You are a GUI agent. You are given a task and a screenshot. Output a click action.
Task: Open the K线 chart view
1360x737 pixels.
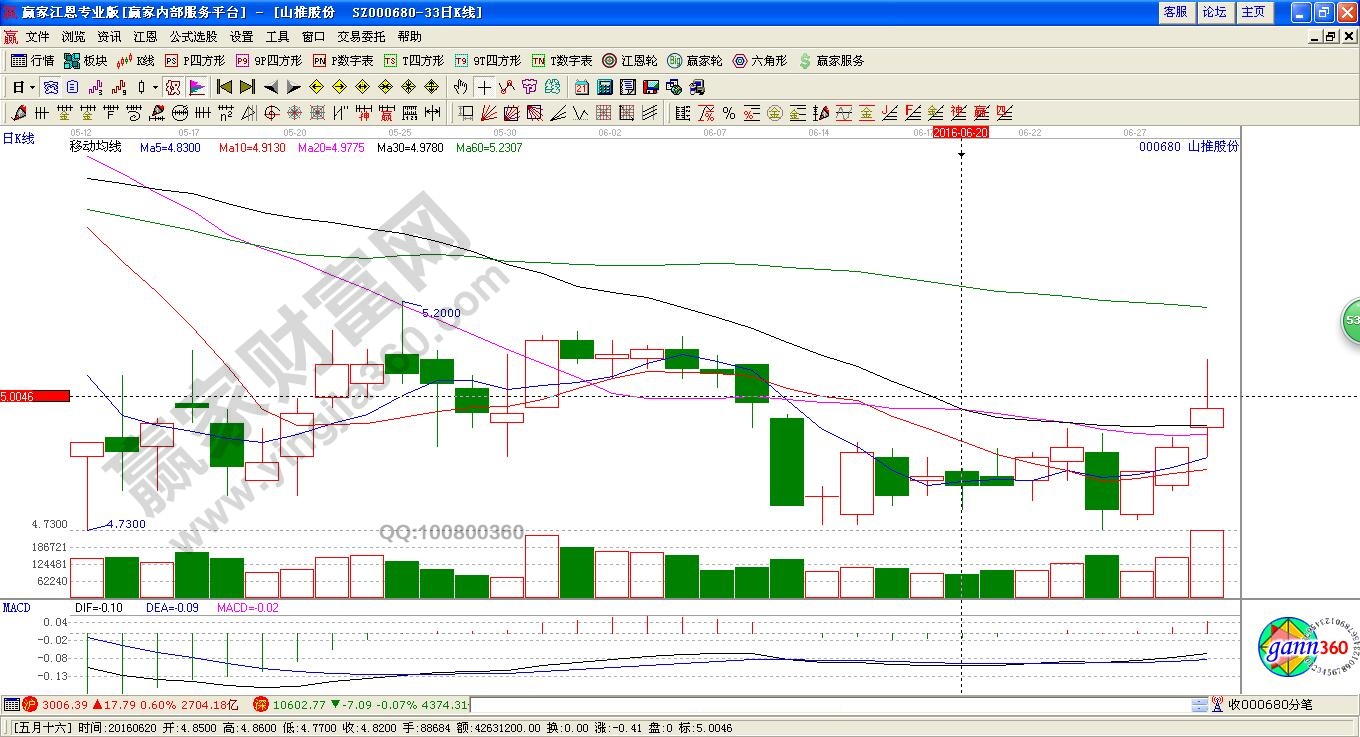(136, 61)
